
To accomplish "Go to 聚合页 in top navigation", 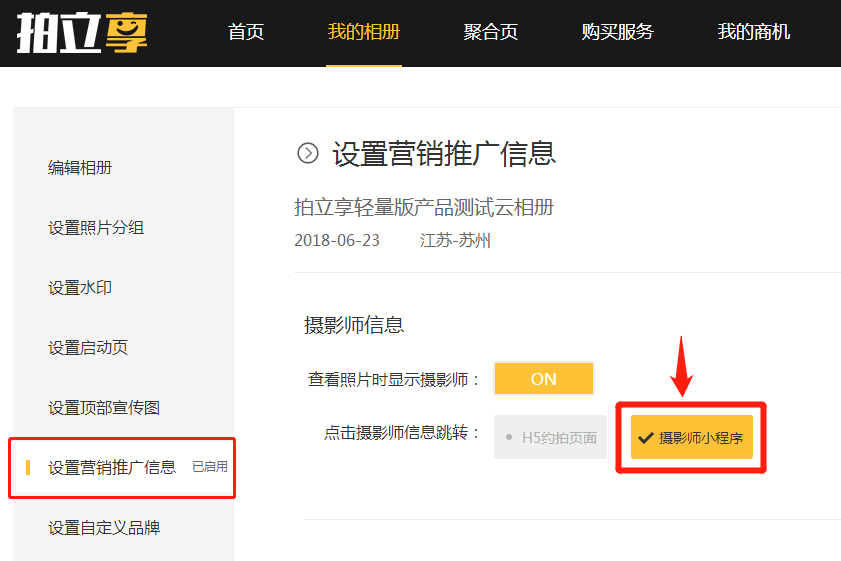I will (x=491, y=32).
